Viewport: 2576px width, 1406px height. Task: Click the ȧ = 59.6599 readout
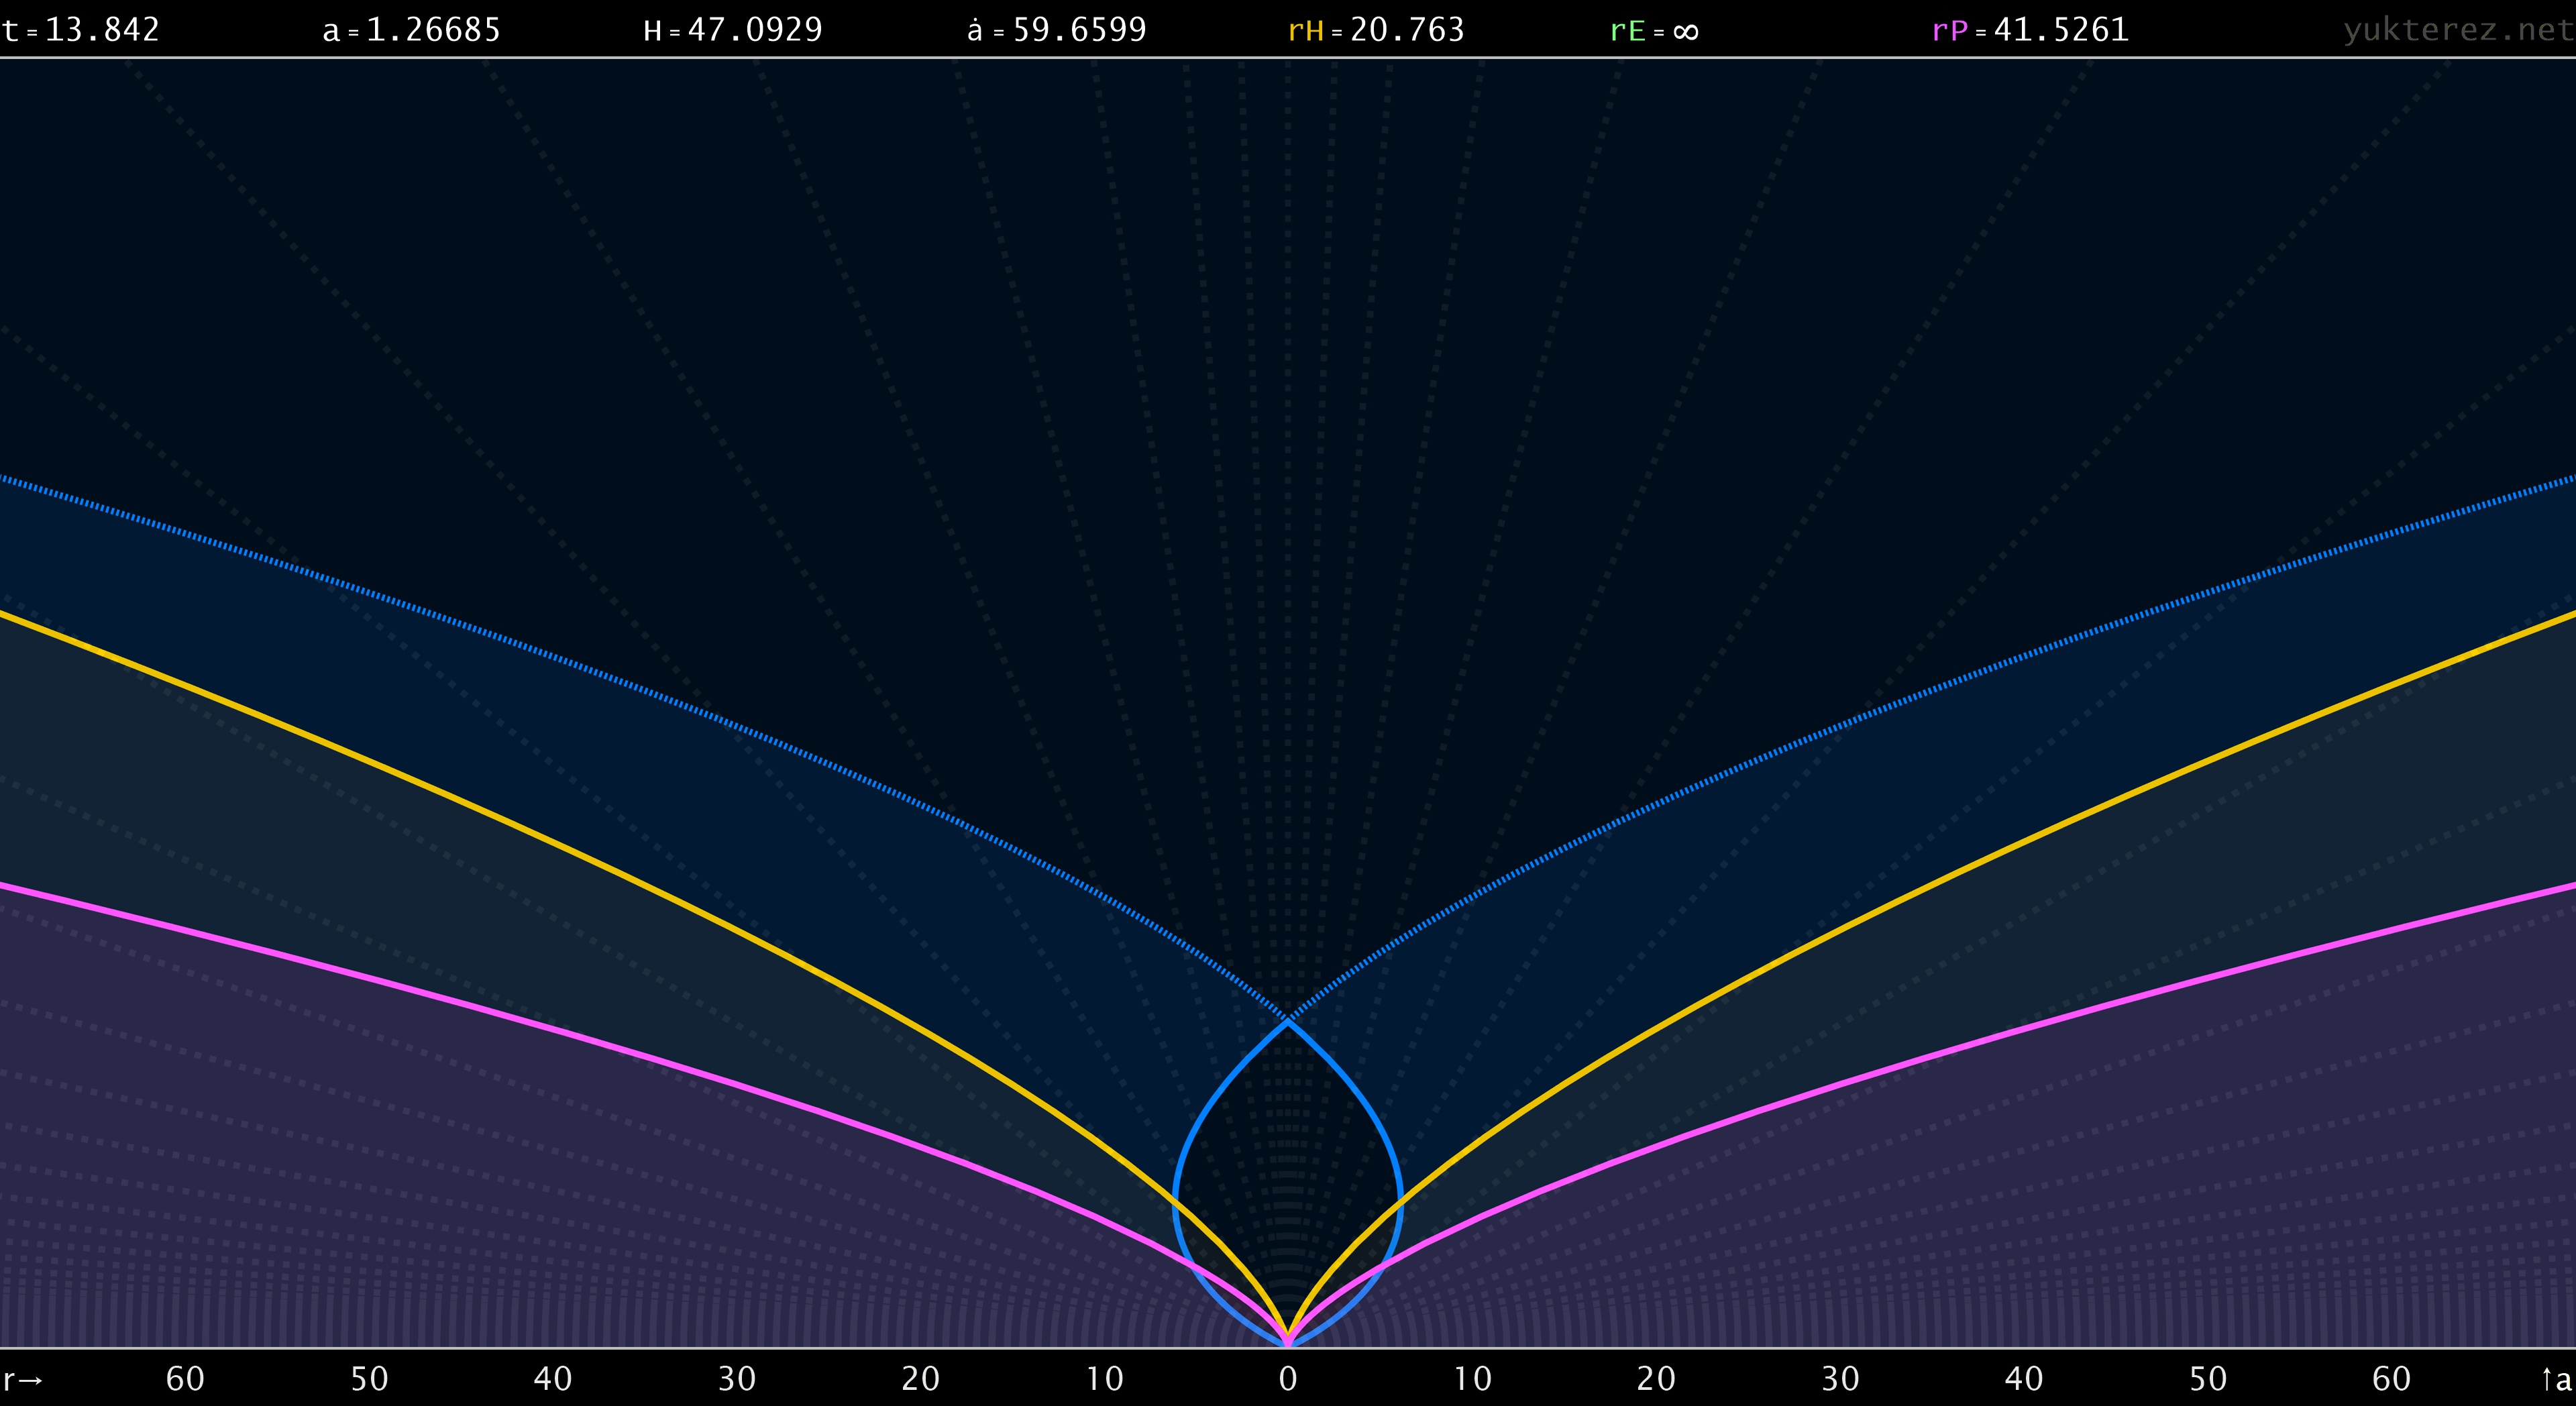[x=1057, y=30]
